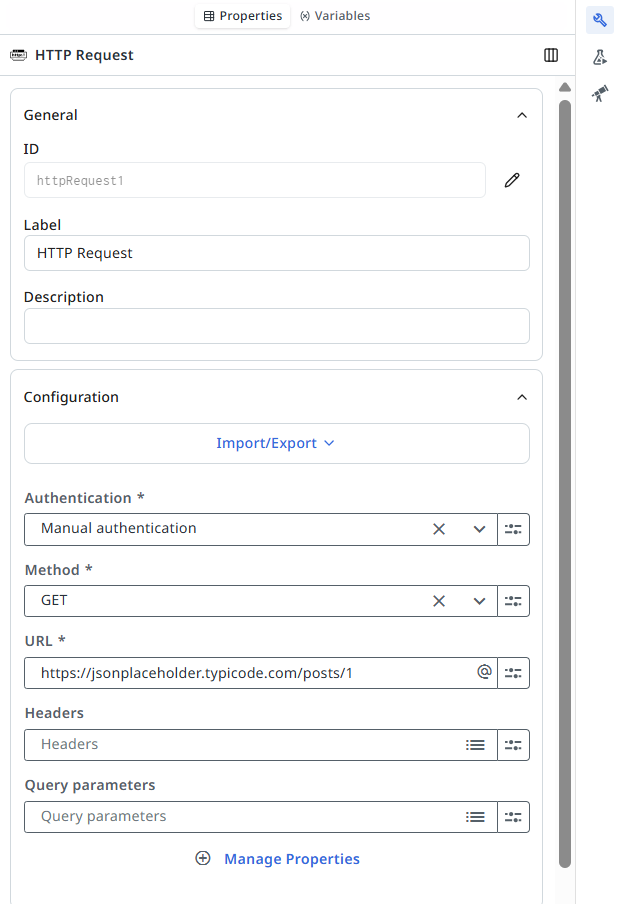Clear the Authentication selection with X
Screen dimensions: 618x904
tap(439, 529)
